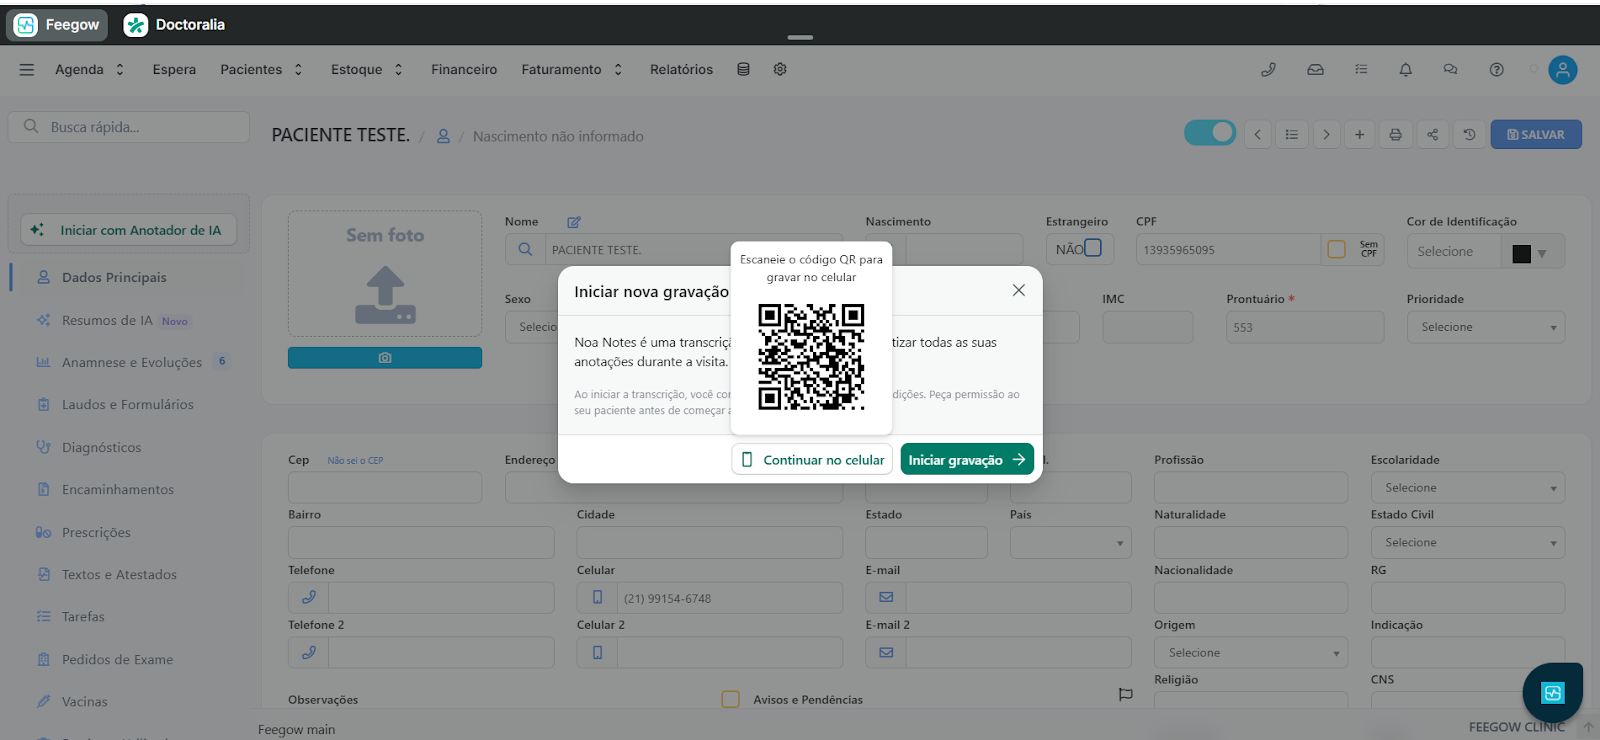Click the help question mark icon
This screenshot has height=740, width=1600.
coord(1496,70)
